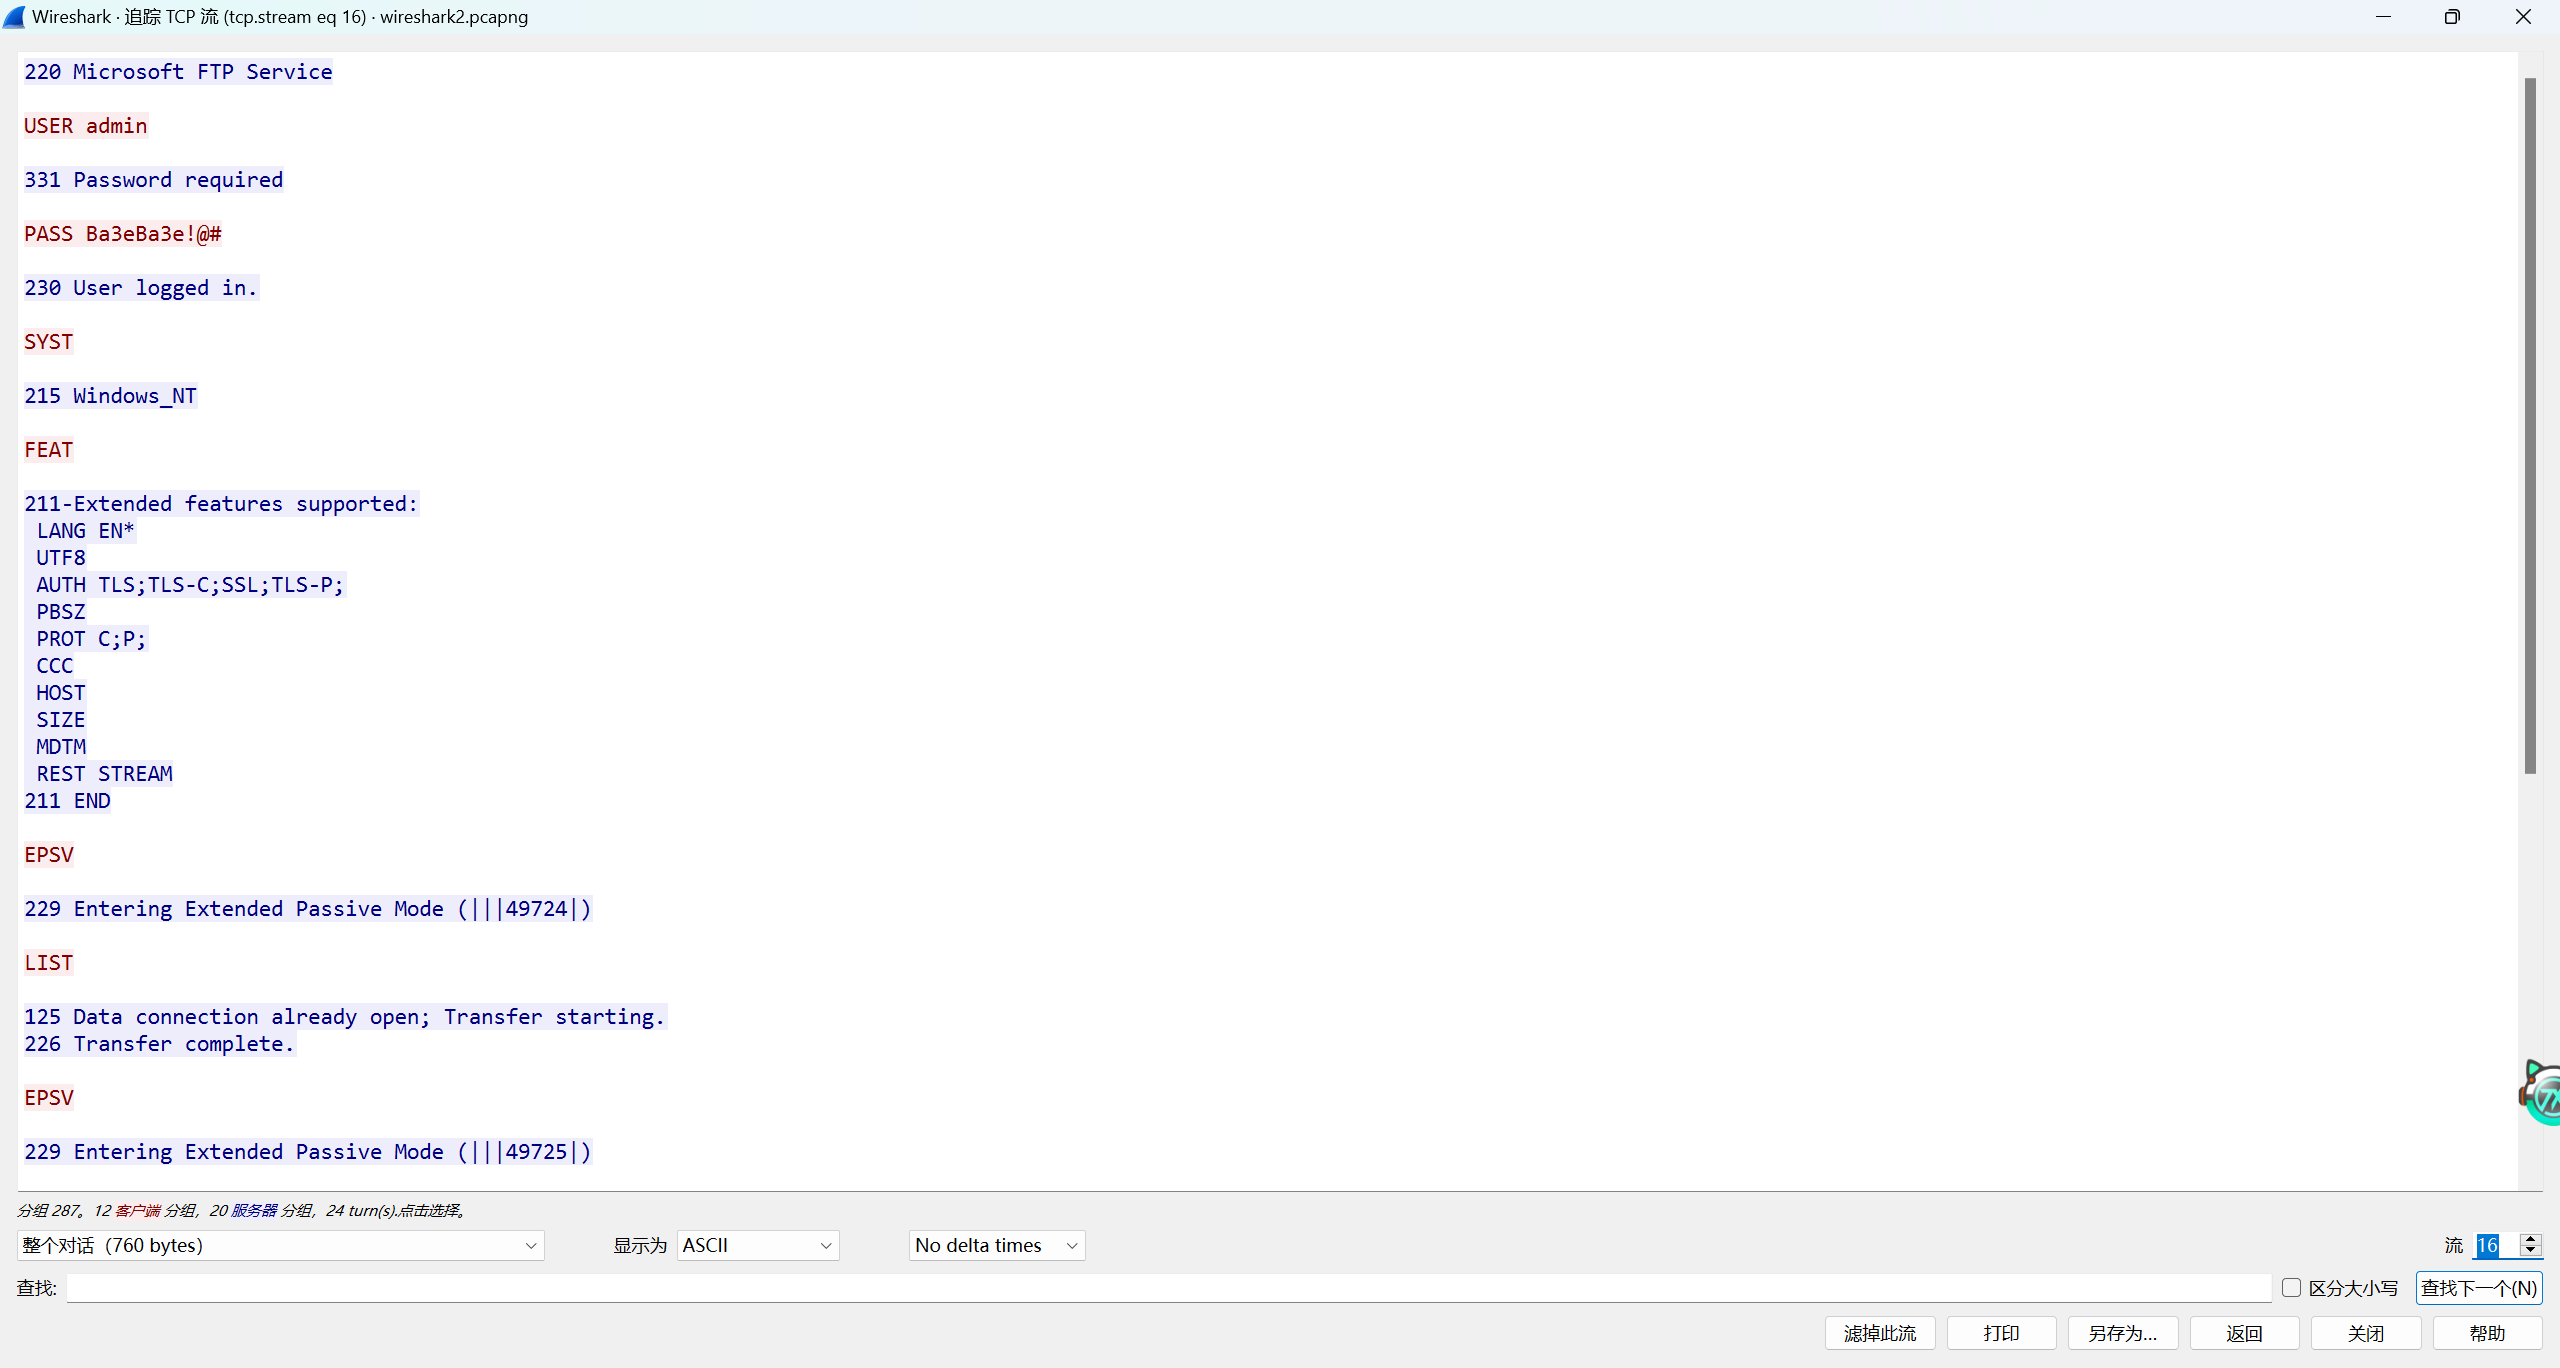The width and height of the screenshot is (2560, 1368).
Task: Click the 查找下一个(N) find next button
Action: click(x=2478, y=1288)
